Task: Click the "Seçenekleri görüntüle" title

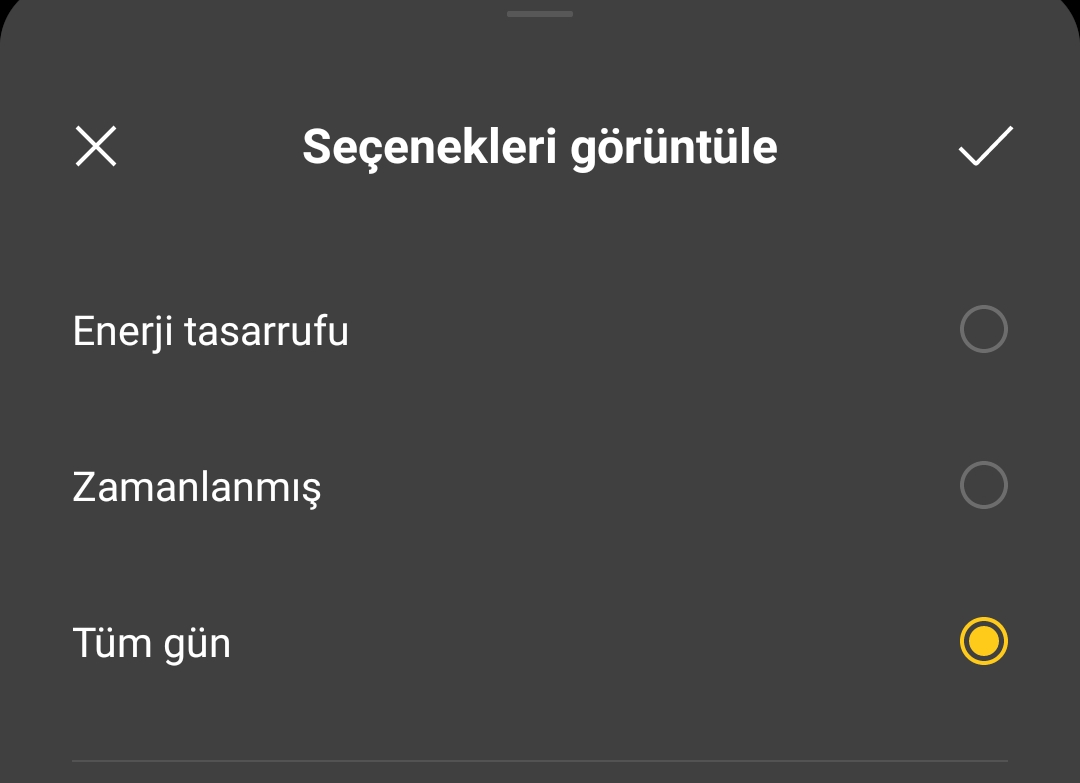Action: [x=540, y=147]
